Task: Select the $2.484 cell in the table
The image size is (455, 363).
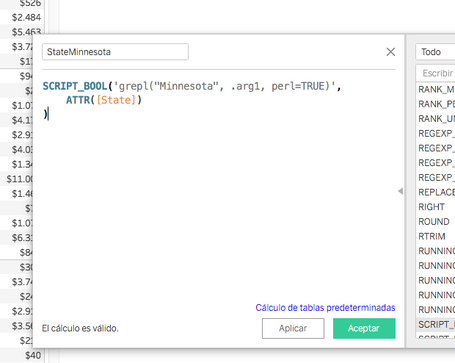Action: click(x=26, y=17)
